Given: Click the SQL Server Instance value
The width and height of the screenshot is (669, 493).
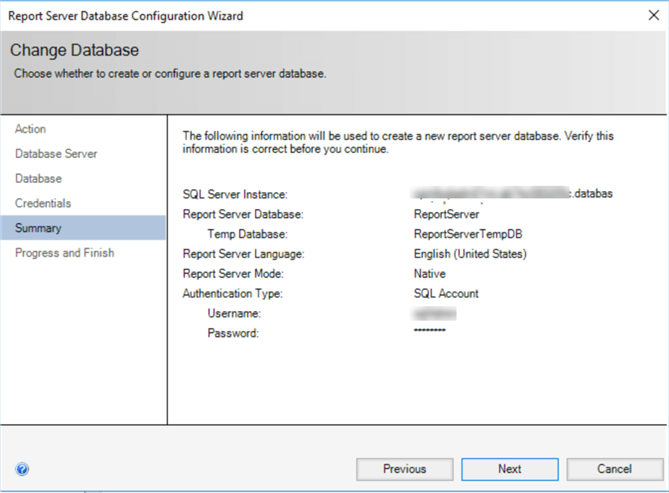Looking at the screenshot, I should [x=512, y=194].
